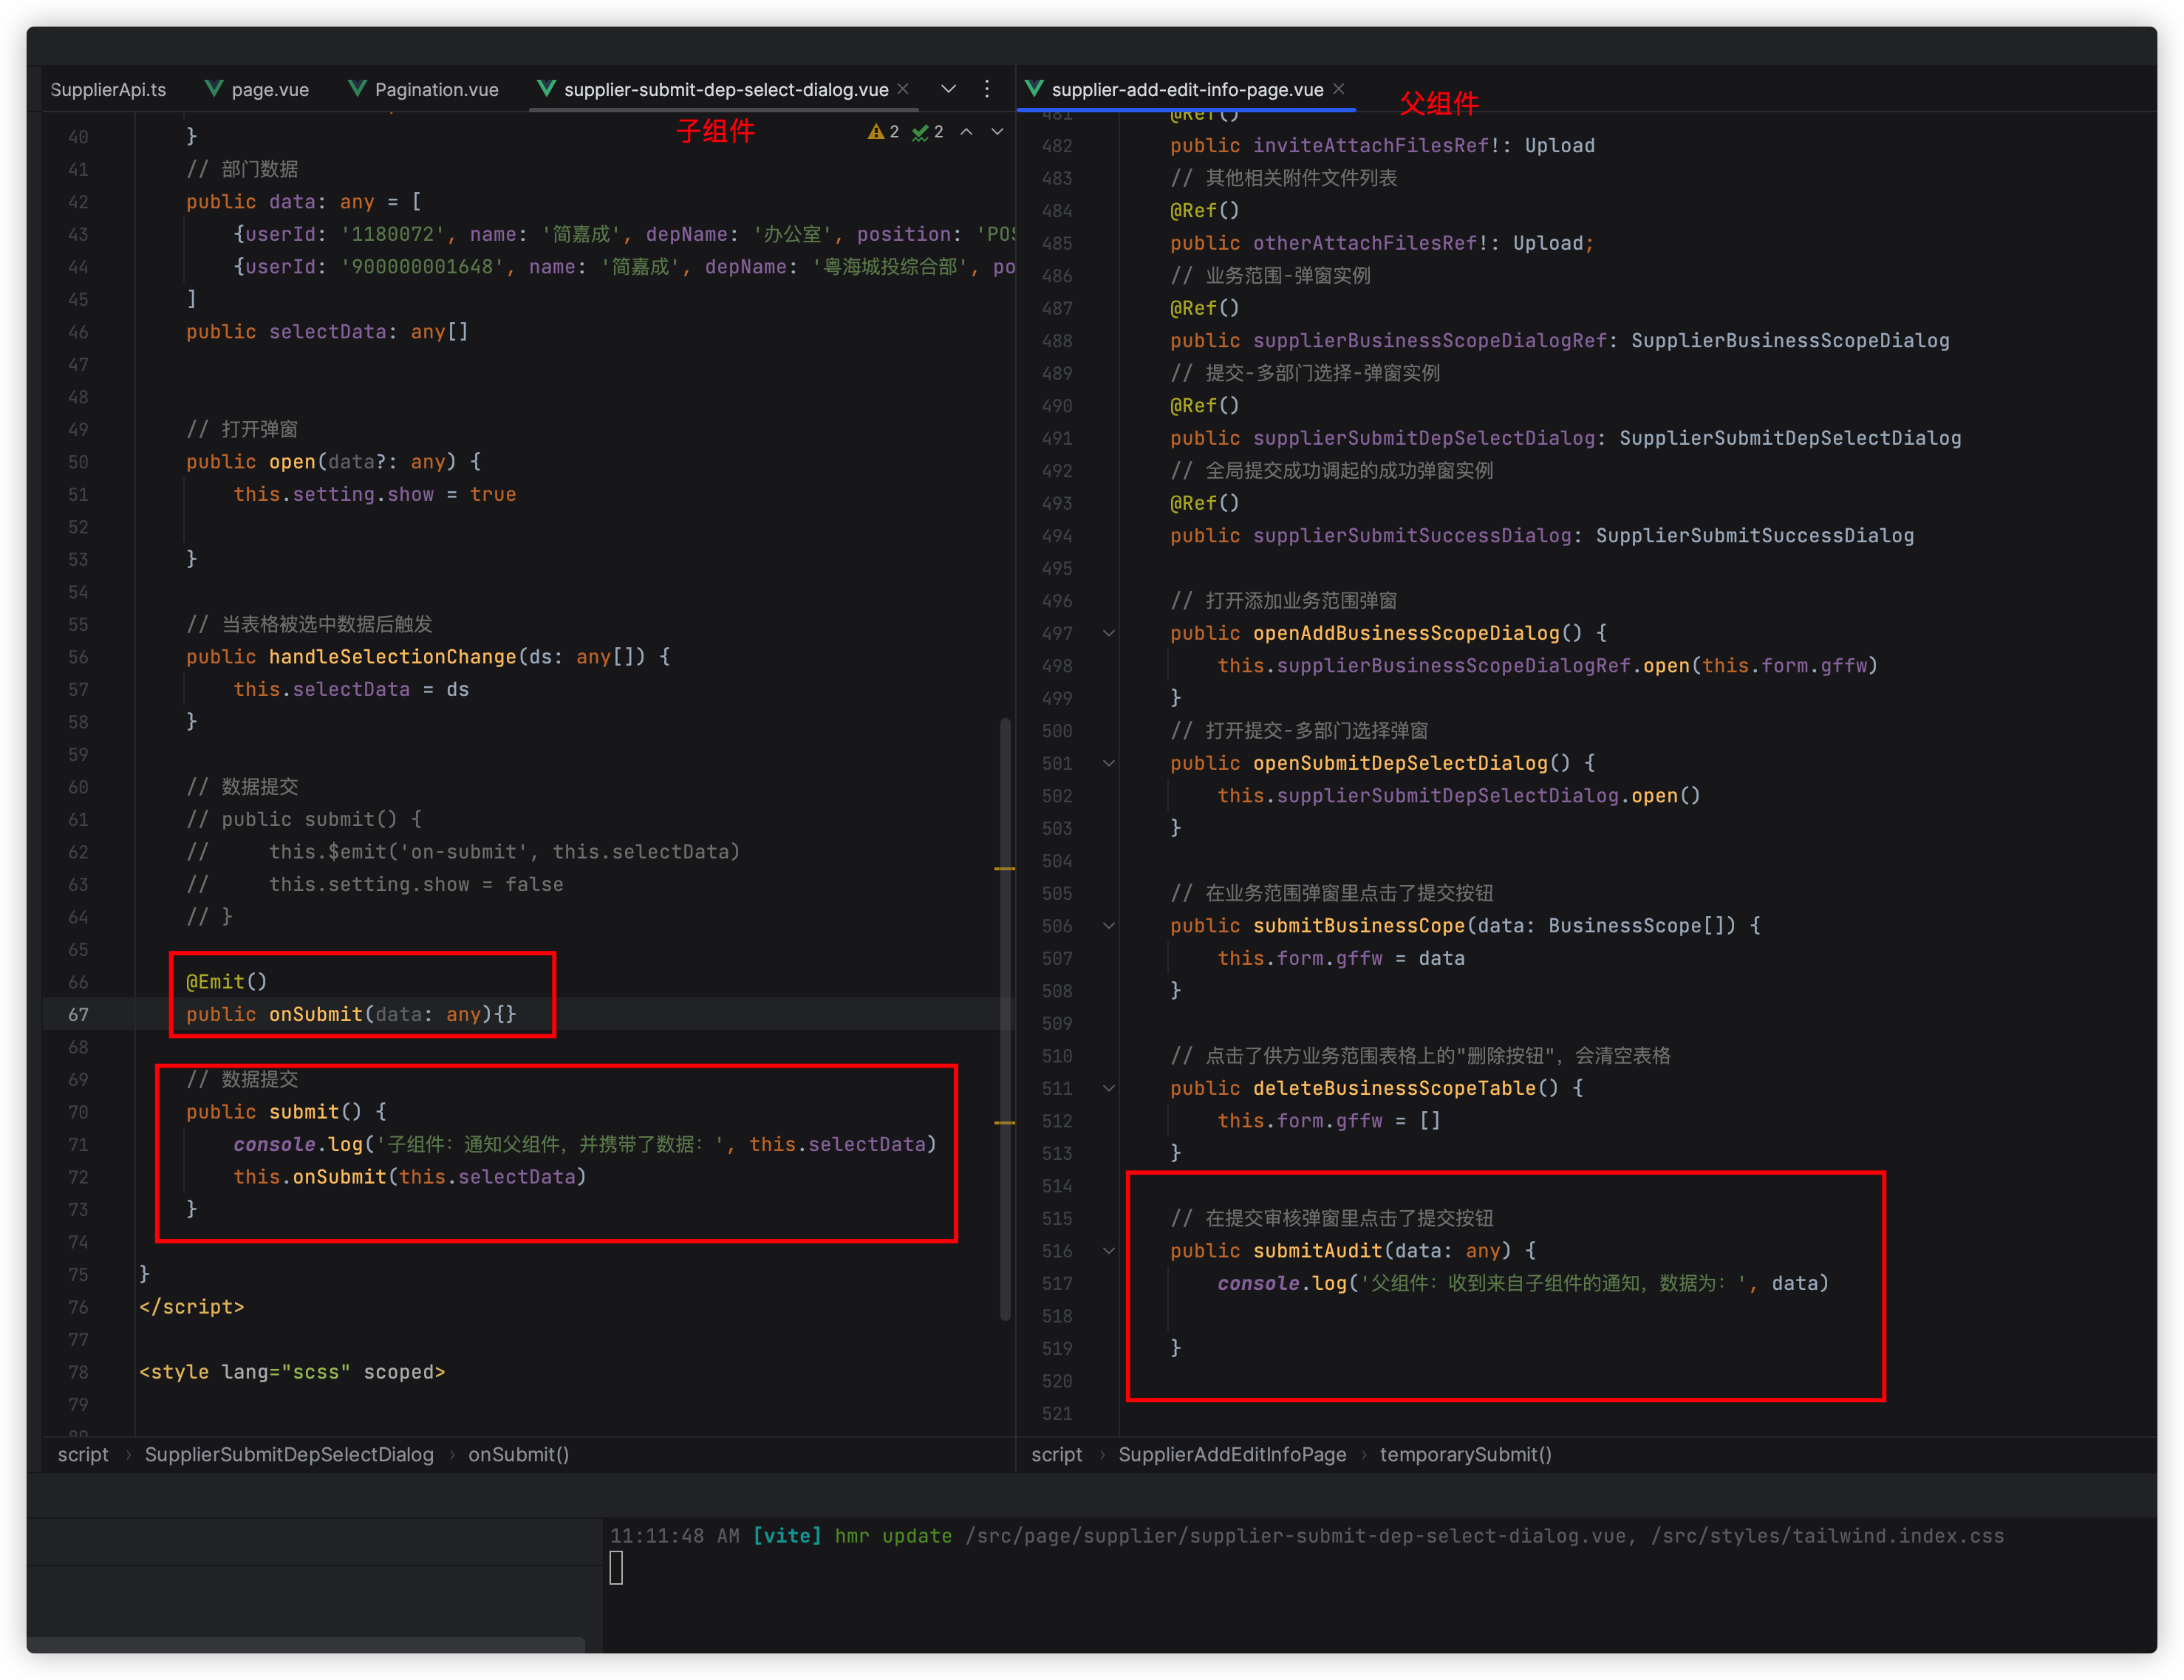Image resolution: width=2184 pixels, height=1680 pixels.
Task: Click temporarySubmit() breadcrumb item
Action: [x=1465, y=1454]
